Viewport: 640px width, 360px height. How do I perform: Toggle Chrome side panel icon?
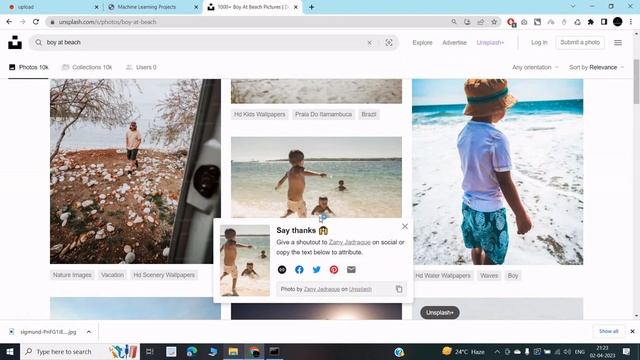[604, 22]
